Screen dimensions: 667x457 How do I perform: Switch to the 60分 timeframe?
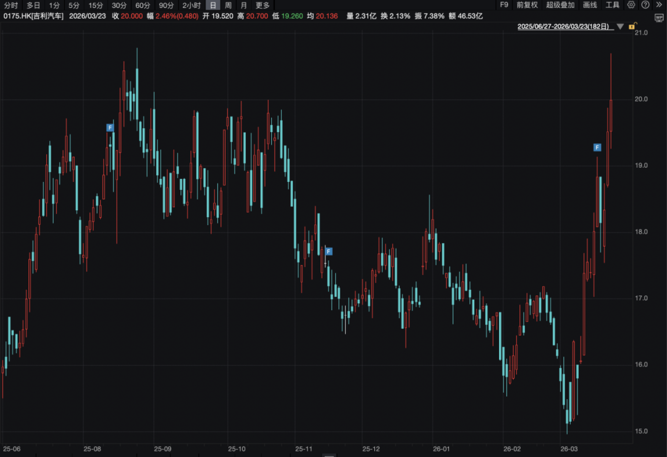(143, 5)
